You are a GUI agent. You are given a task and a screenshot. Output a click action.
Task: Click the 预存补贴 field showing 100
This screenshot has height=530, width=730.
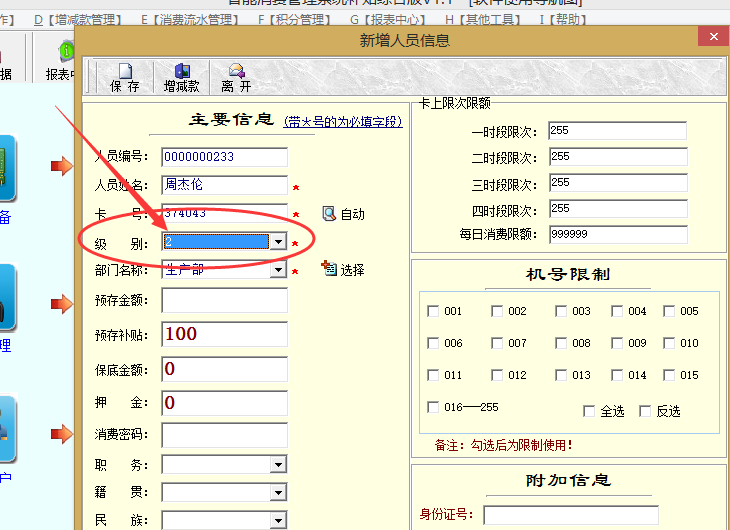[x=224, y=334]
